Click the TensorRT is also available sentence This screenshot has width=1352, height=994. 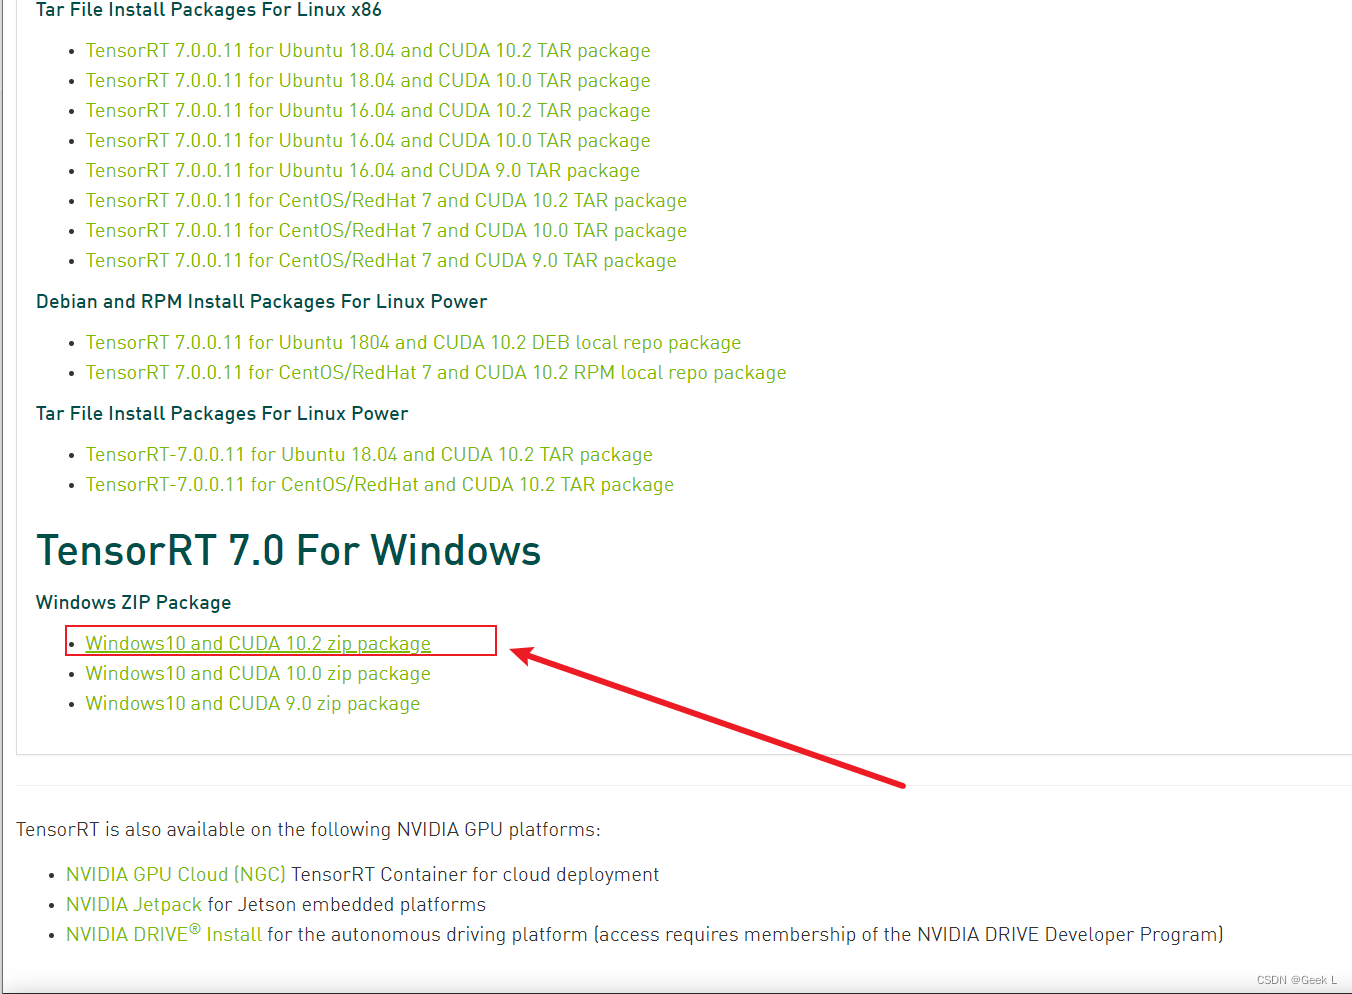click(x=308, y=830)
